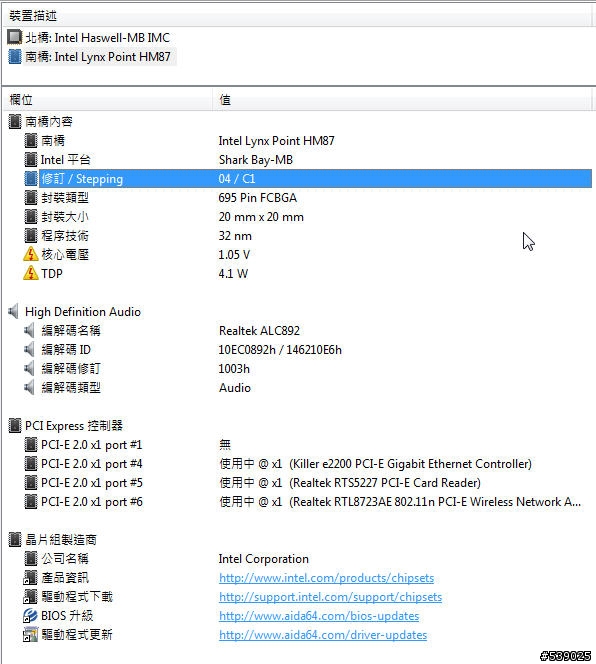Click the value Realtek ALC892
Screen dimensions: 596x664
(259, 331)
